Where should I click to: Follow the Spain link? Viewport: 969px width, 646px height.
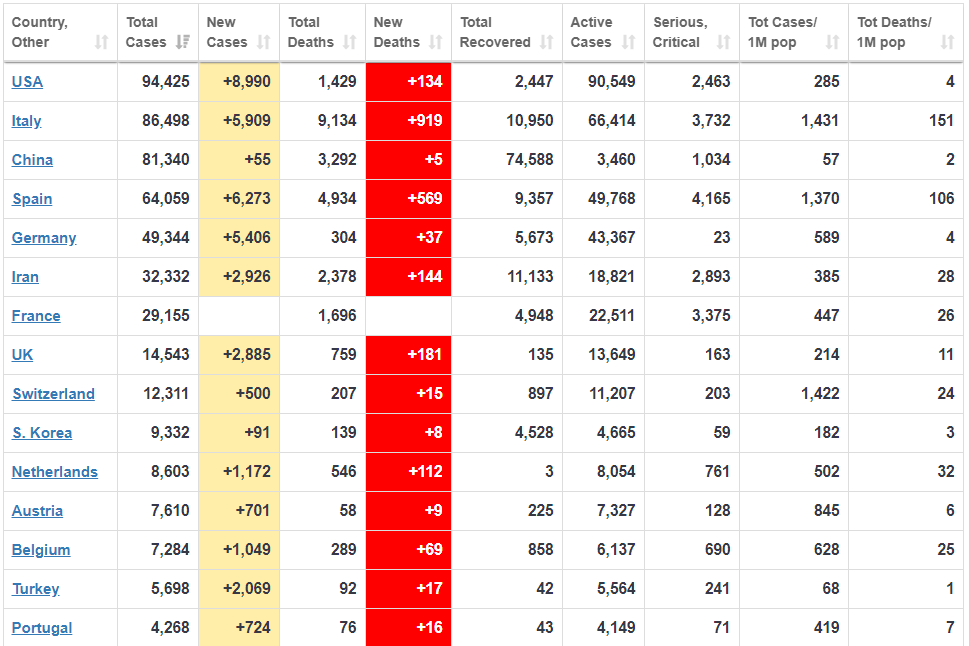32,199
